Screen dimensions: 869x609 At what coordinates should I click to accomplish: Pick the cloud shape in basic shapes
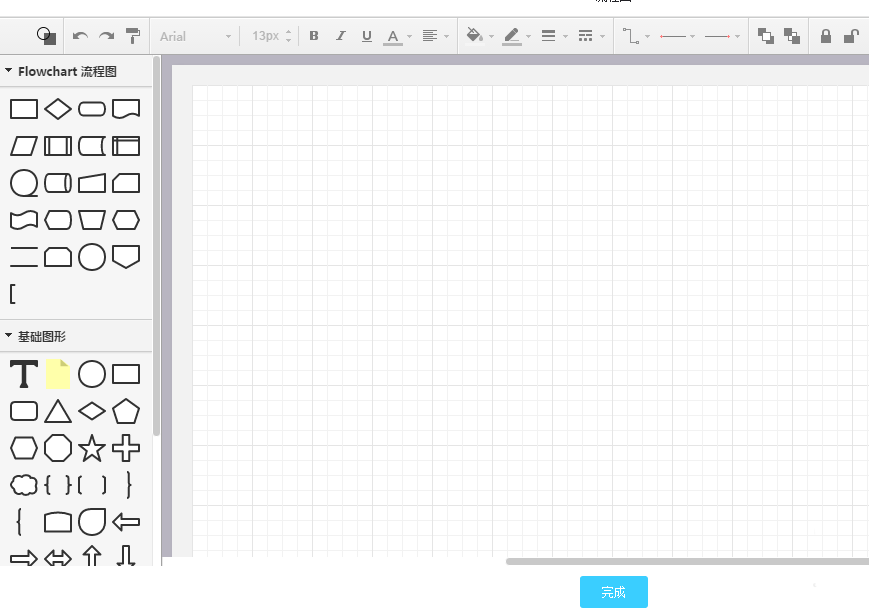[x=24, y=485]
